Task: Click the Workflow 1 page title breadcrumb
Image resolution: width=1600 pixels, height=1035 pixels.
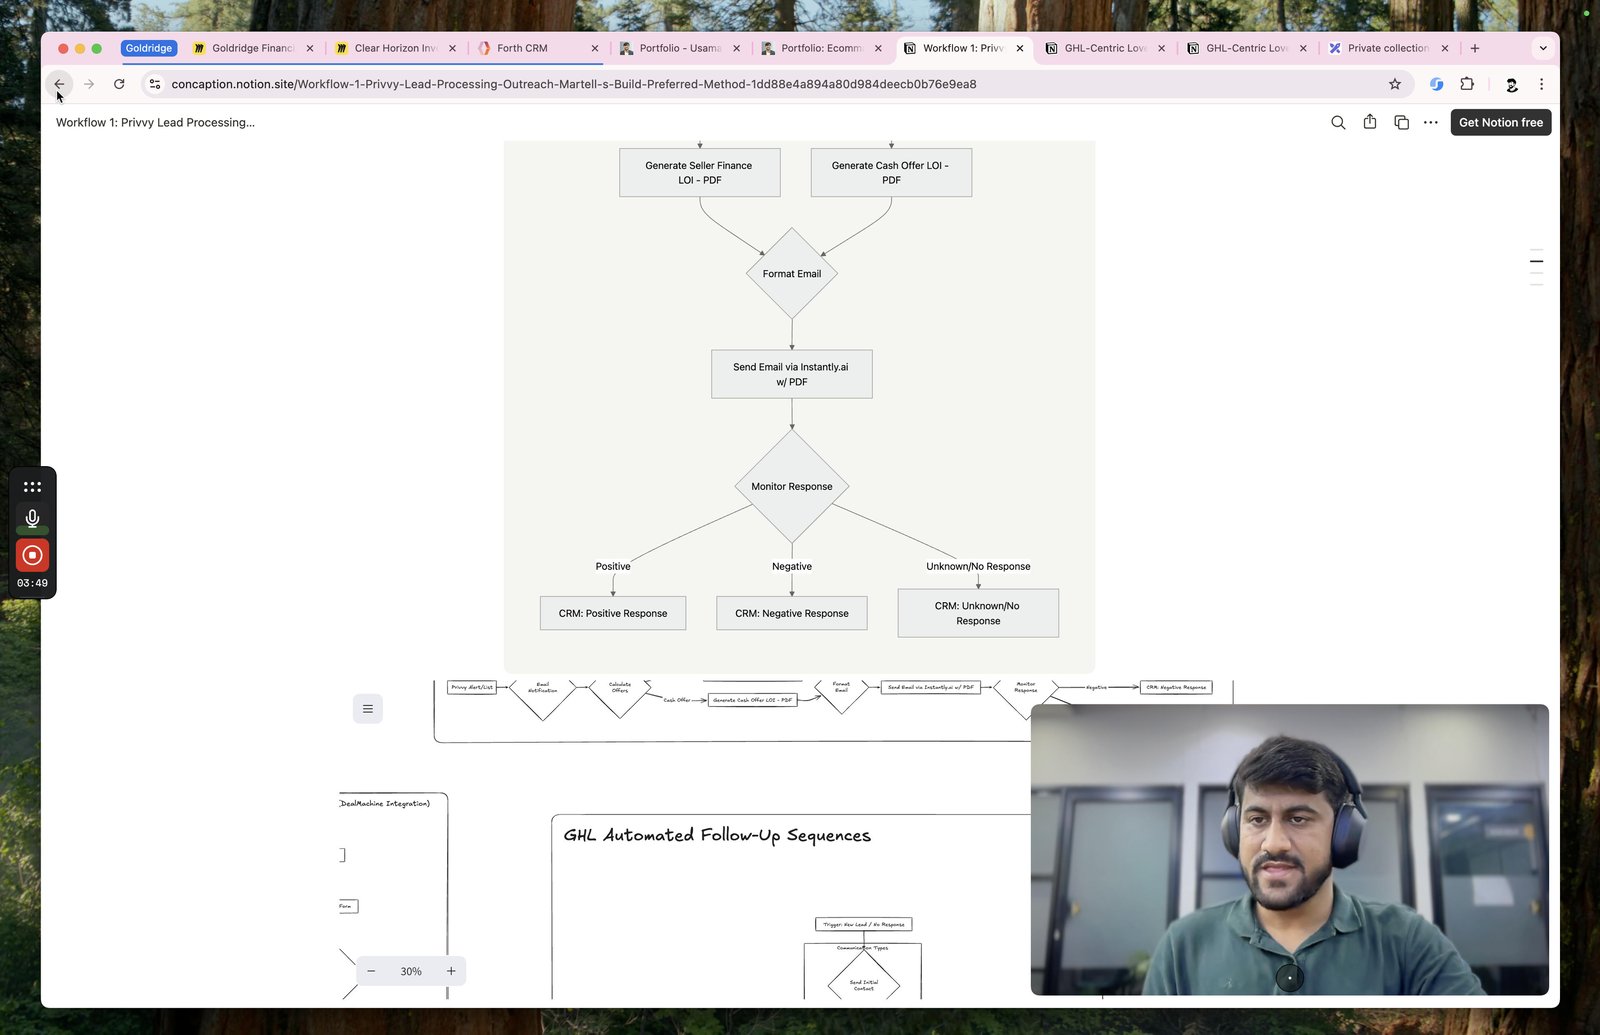Action: [x=155, y=122]
